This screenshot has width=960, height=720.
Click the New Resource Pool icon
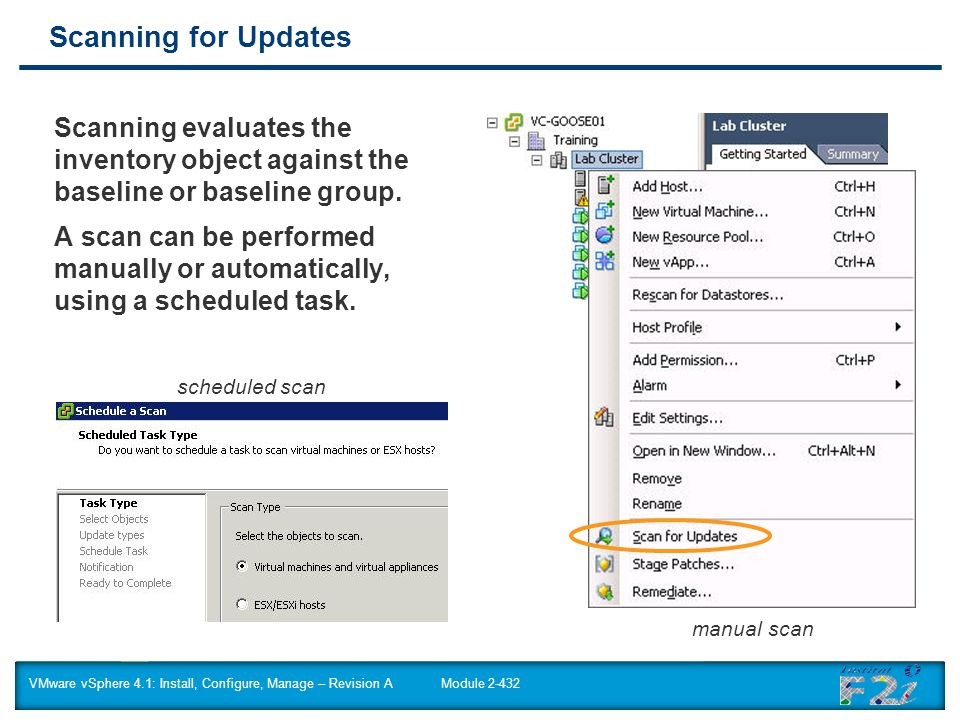[x=605, y=235]
